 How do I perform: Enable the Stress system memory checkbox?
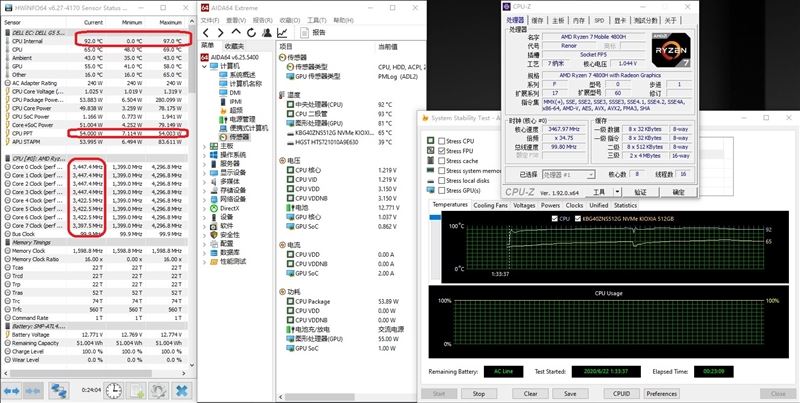coord(442,171)
